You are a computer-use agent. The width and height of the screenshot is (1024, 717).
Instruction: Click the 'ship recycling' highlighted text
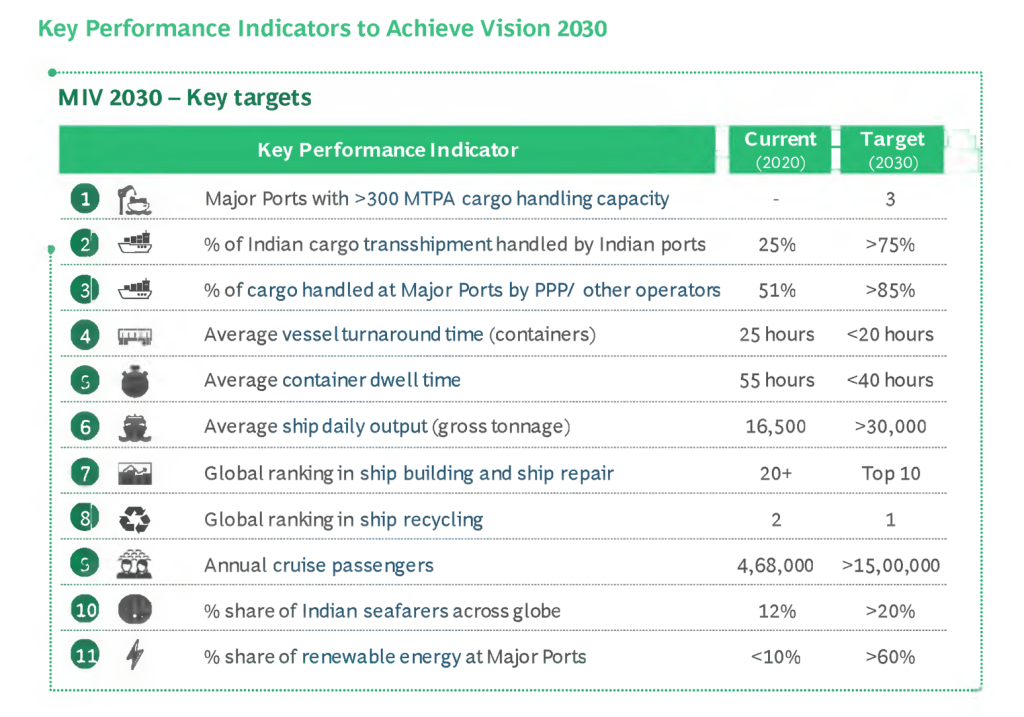(421, 520)
